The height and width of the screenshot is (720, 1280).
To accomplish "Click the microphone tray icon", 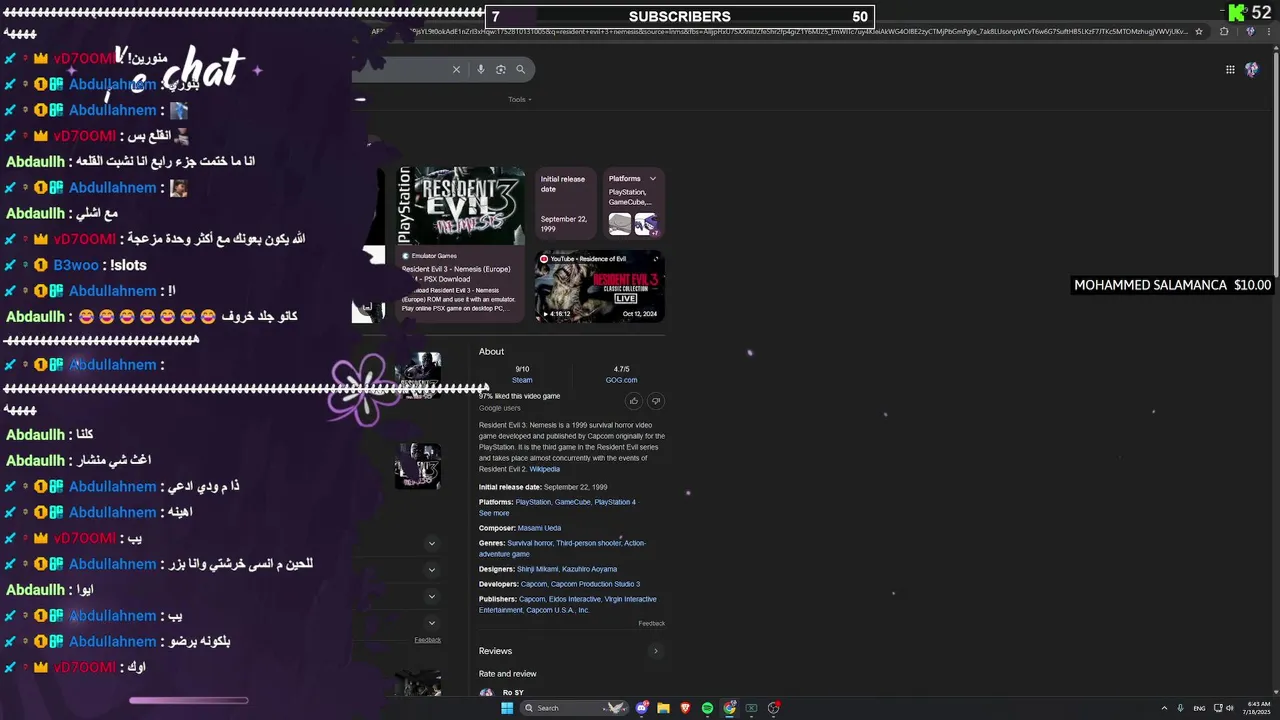I will click(x=1181, y=708).
